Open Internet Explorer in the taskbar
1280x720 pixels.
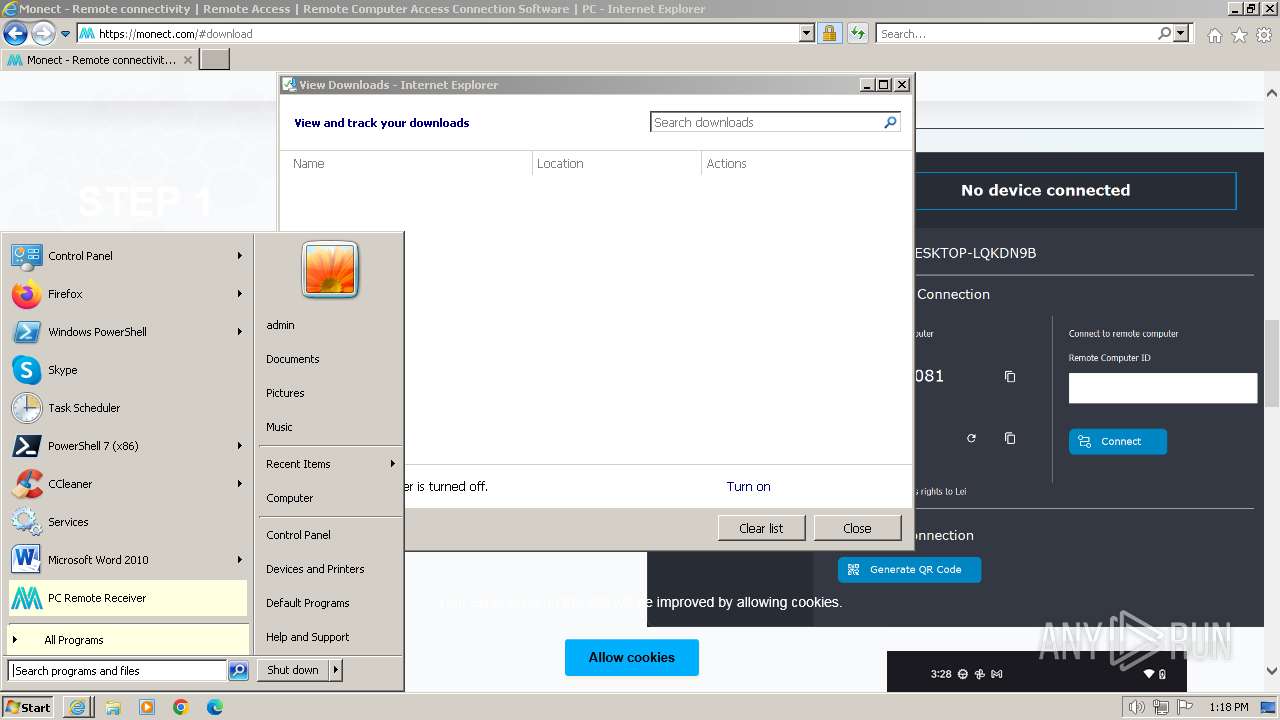tap(77, 707)
